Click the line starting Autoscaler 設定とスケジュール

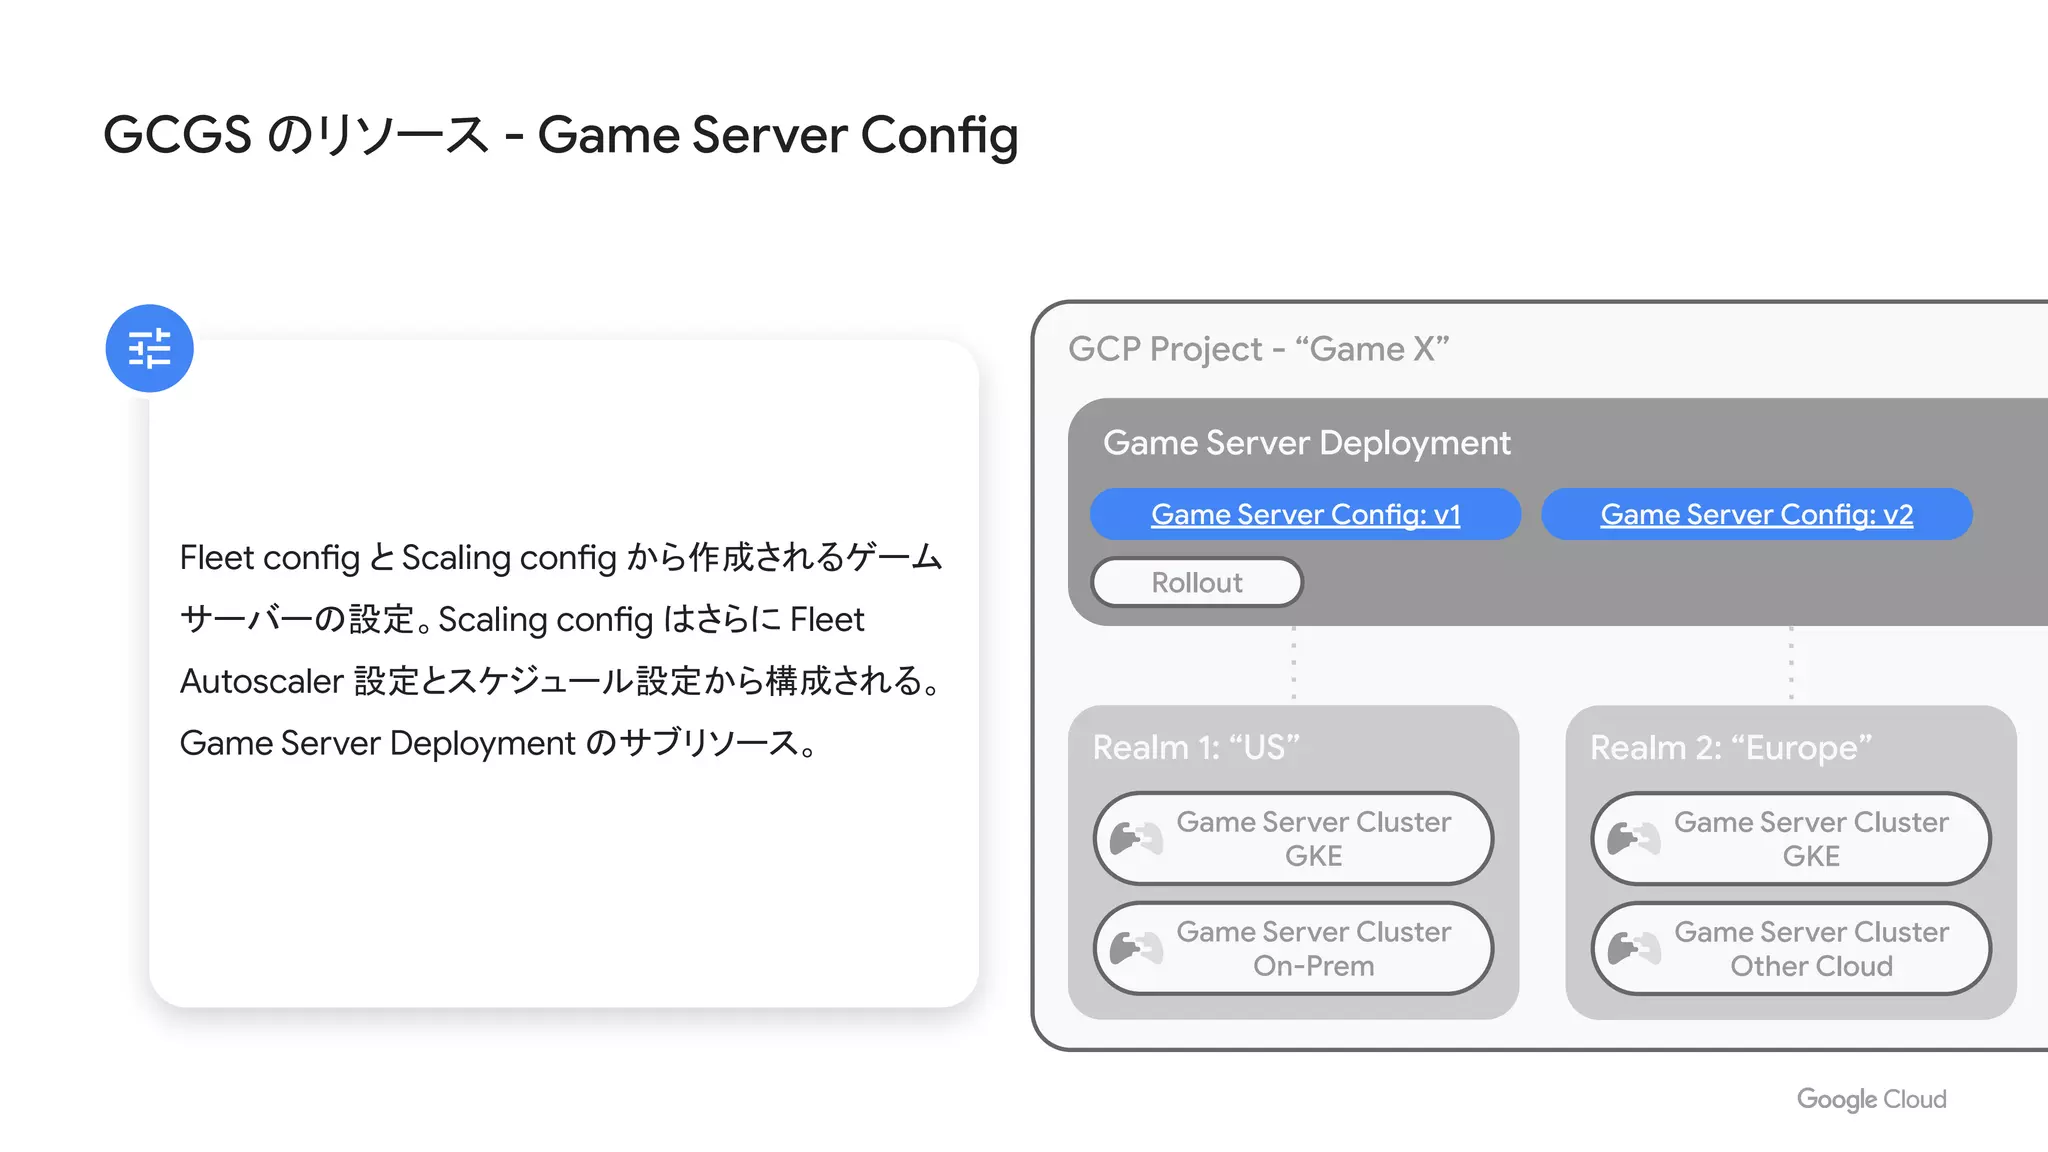[x=561, y=681]
